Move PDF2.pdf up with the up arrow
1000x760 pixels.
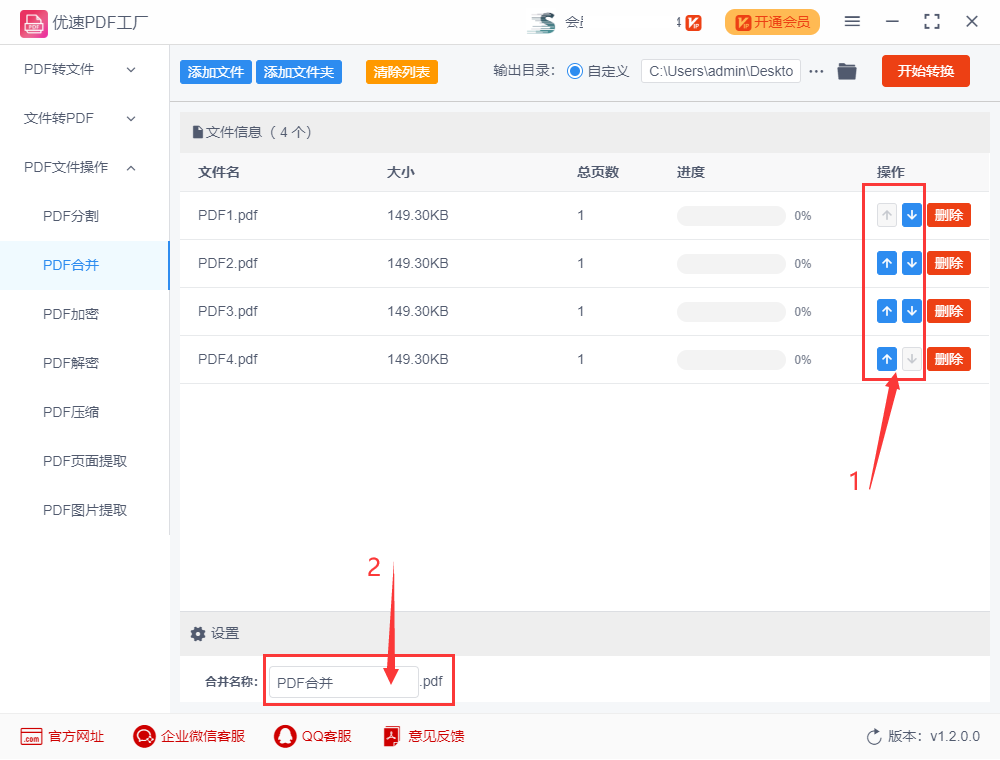(x=886, y=263)
